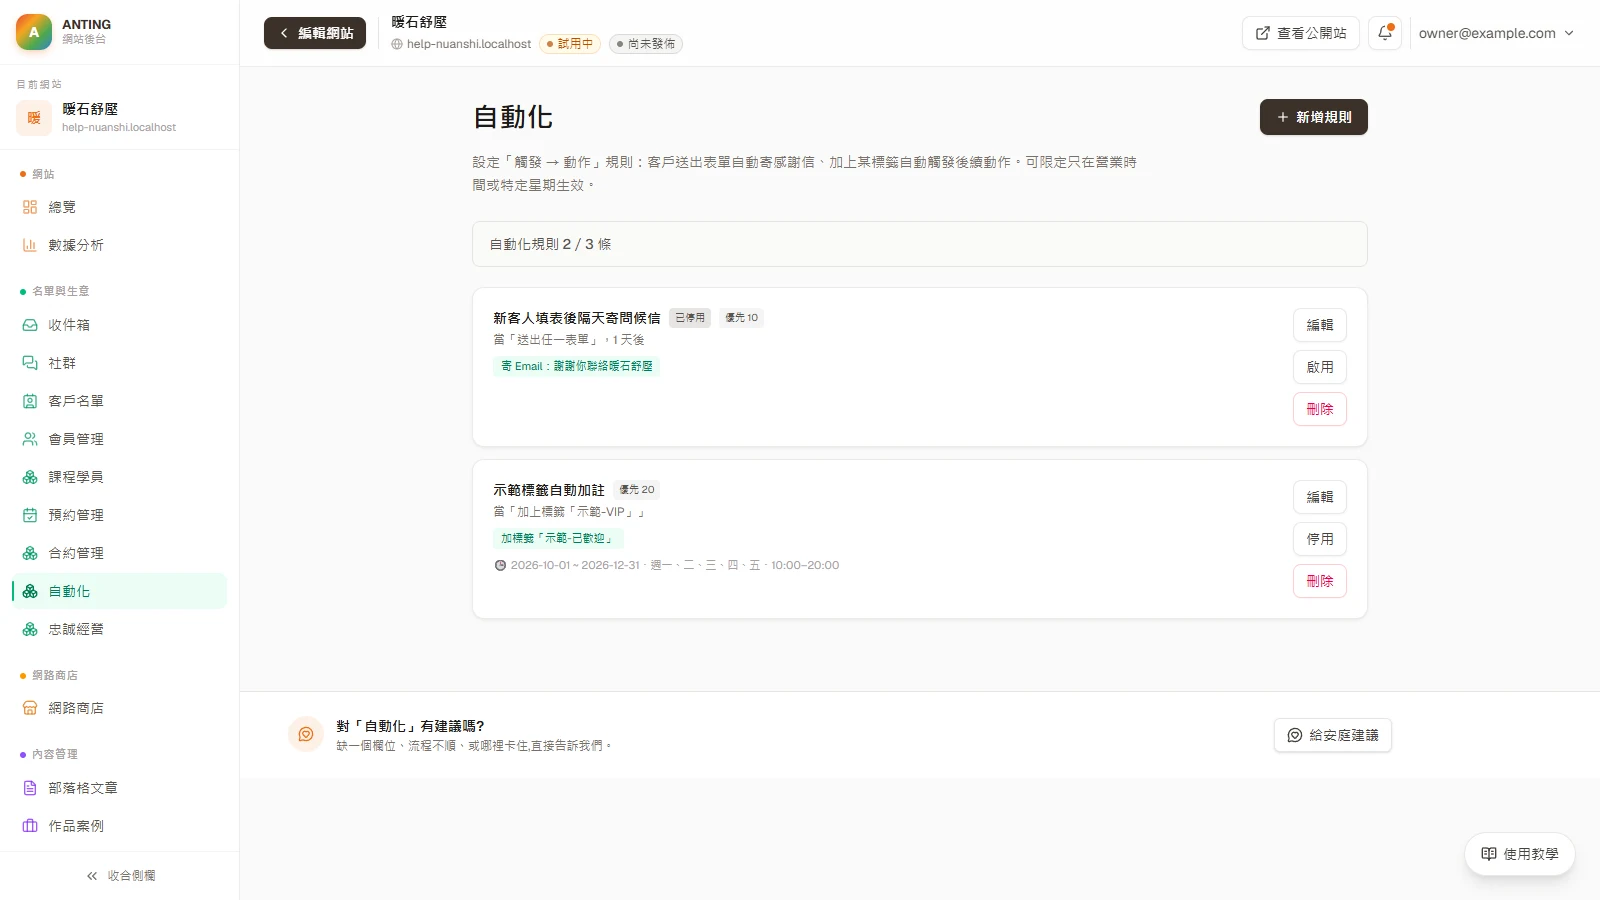Go back via 編輯網站 button
Viewport: 1600px width, 900px height.
coord(315,33)
